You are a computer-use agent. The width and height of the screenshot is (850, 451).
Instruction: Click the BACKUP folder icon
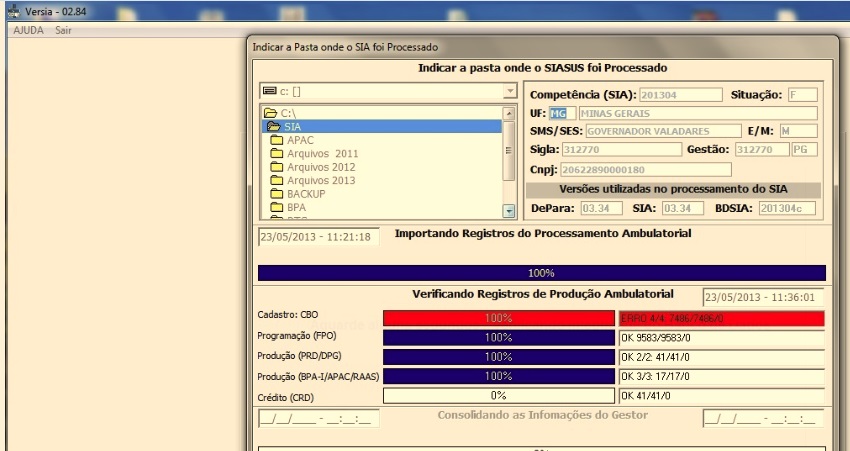(277, 193)
